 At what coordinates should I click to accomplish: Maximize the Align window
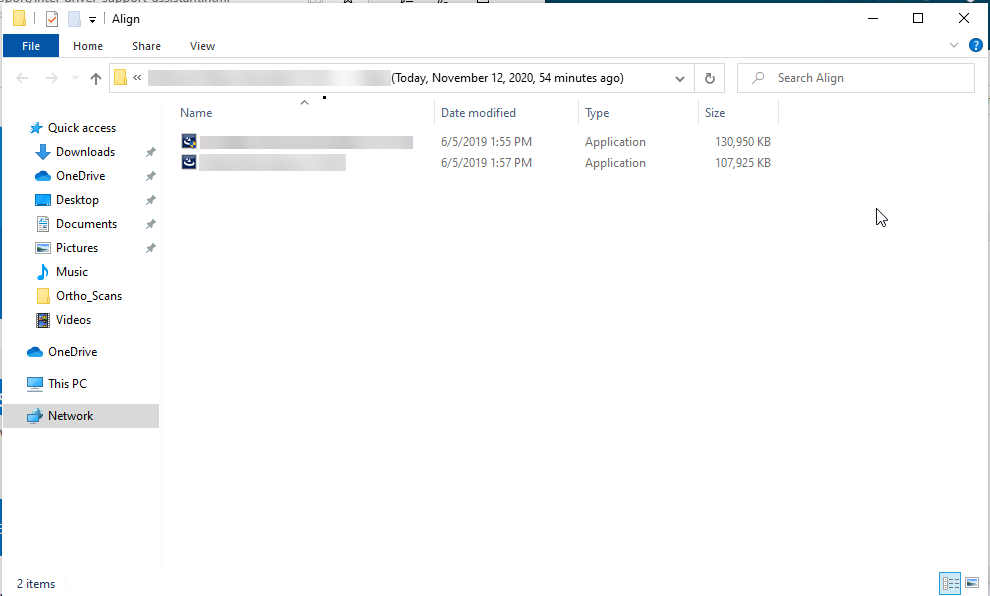(918, 18)
